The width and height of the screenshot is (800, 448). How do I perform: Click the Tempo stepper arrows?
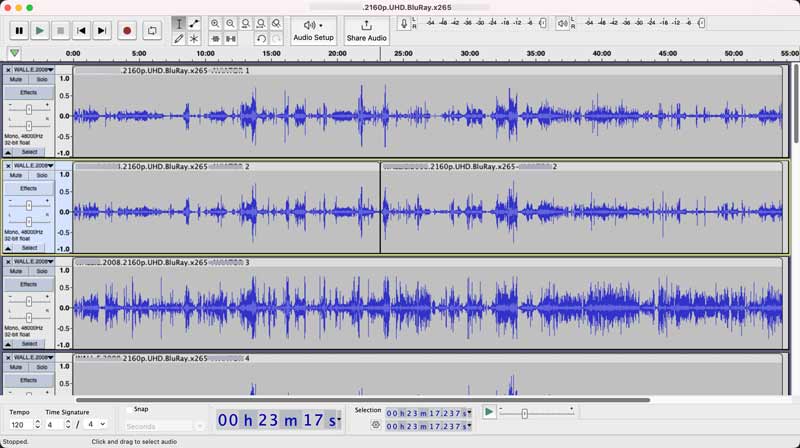click(x=37, y=425)
